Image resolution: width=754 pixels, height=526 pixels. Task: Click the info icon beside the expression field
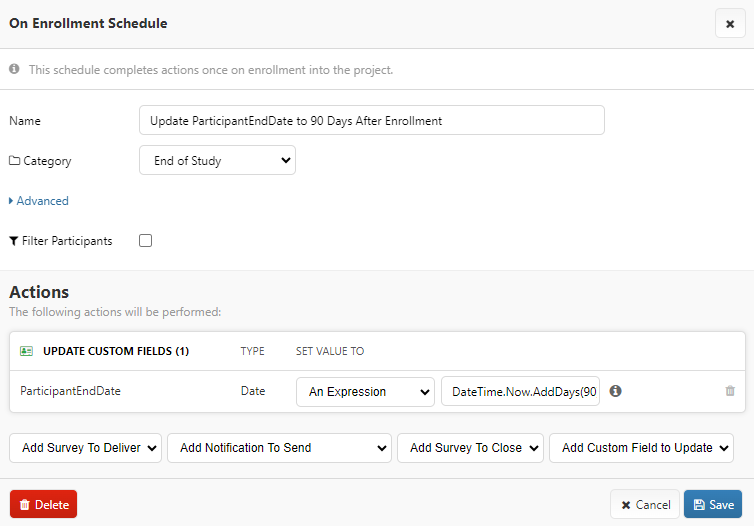pos(616,391)
